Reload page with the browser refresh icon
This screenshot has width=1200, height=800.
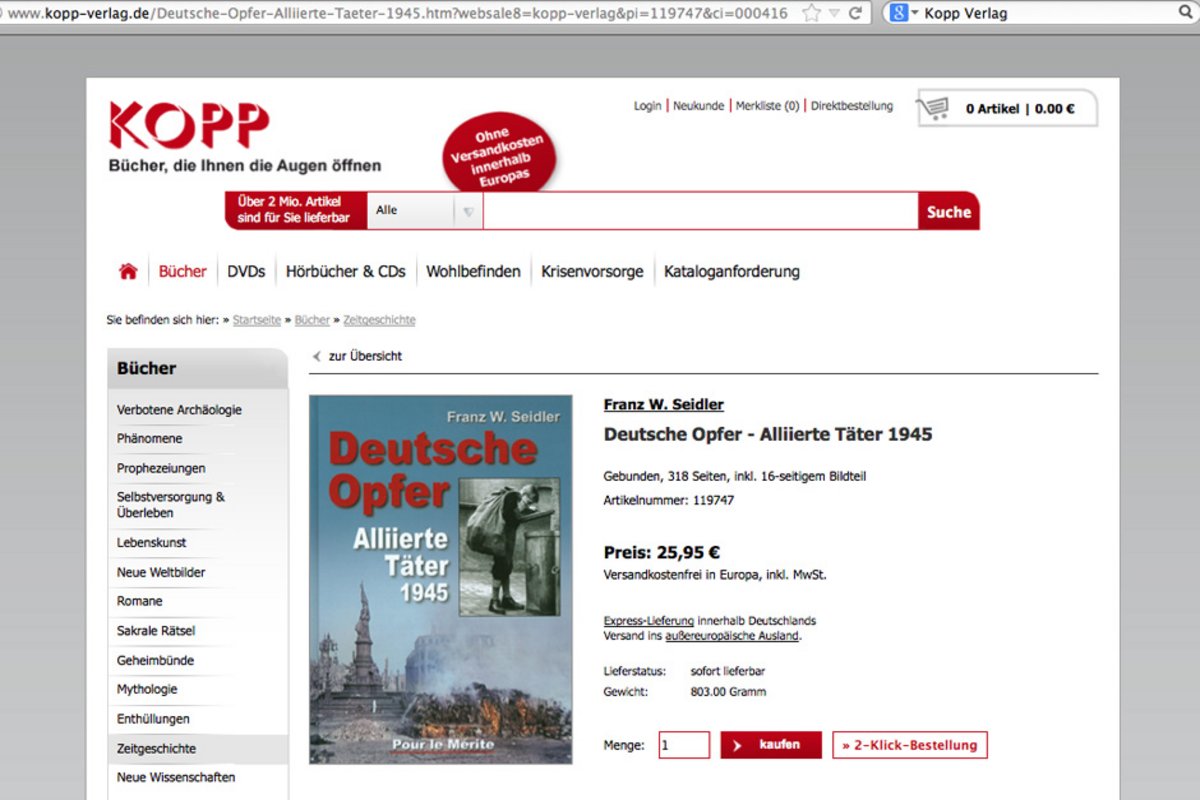[856, 13]
